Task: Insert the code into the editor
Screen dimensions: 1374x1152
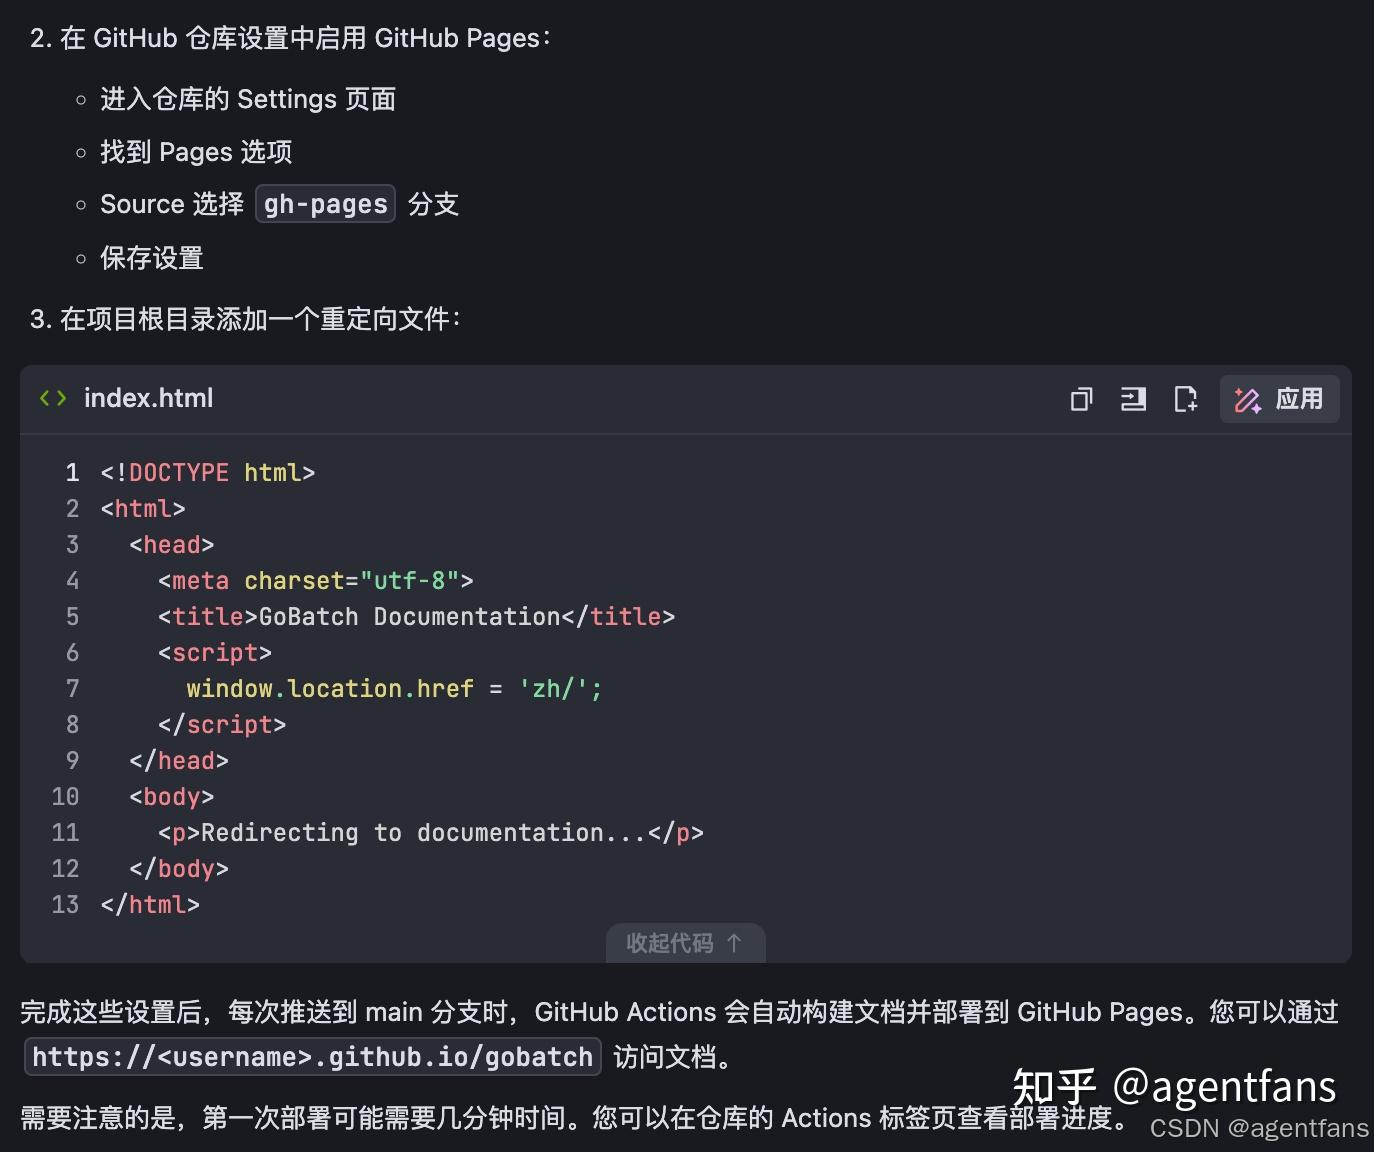Action: click(1133, 399)
